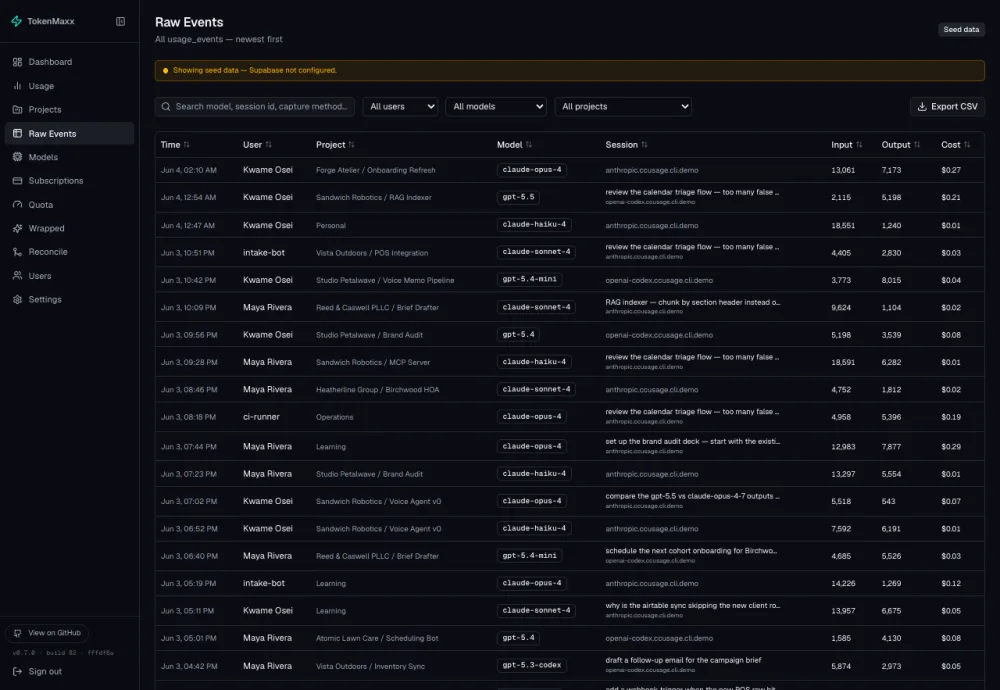Click the gpt-5.5 model badge

pyautogui.click(x=518, y=197)
